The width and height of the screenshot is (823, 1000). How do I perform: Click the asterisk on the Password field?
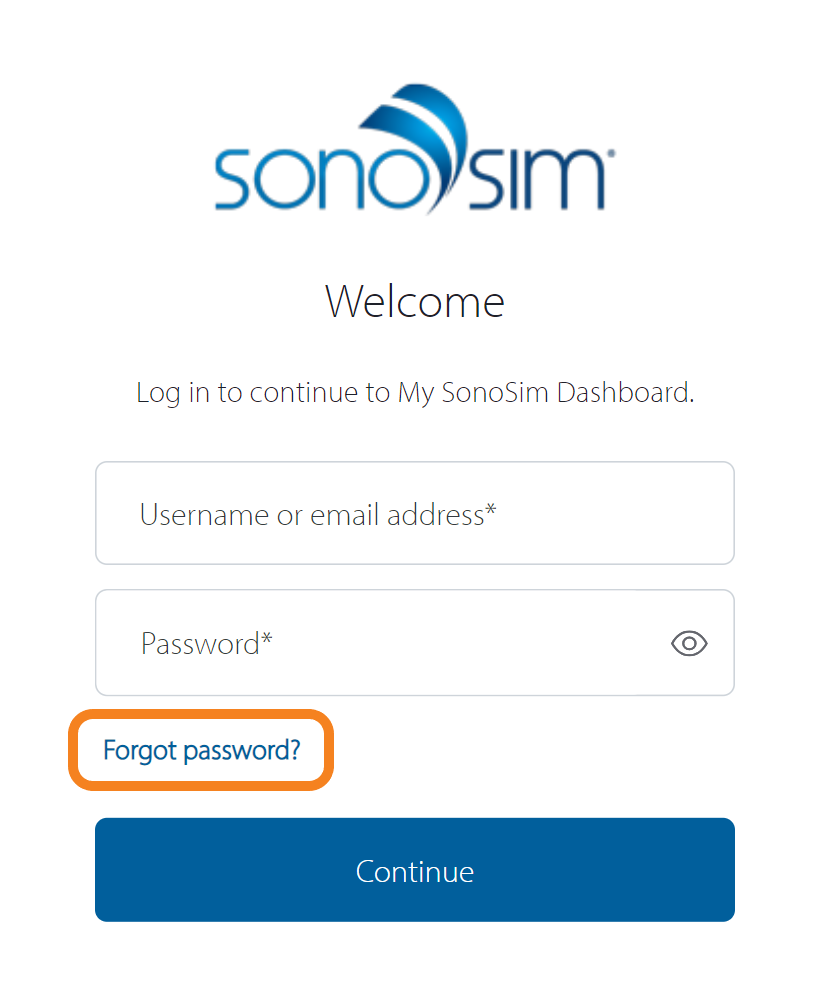point(267,637)
